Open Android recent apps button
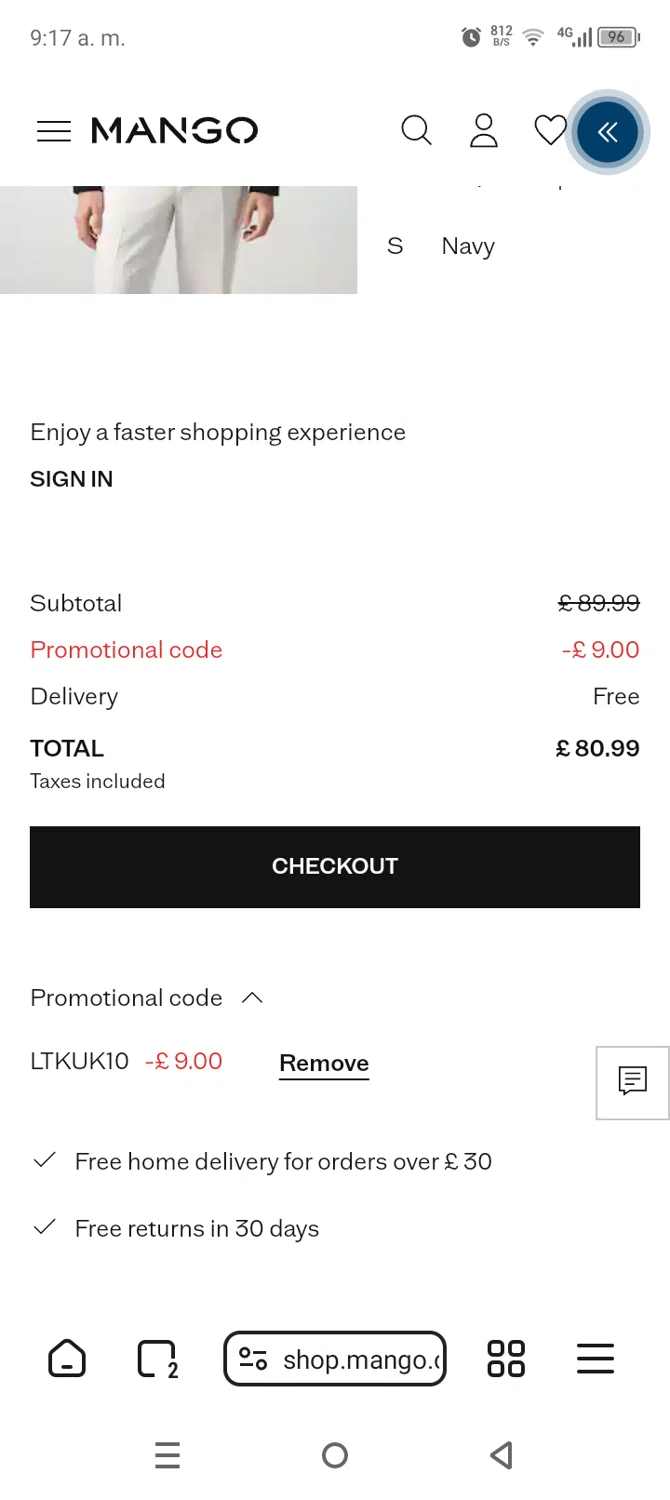This screenshot has width=670, height=1500. [x=168, y=1455]
